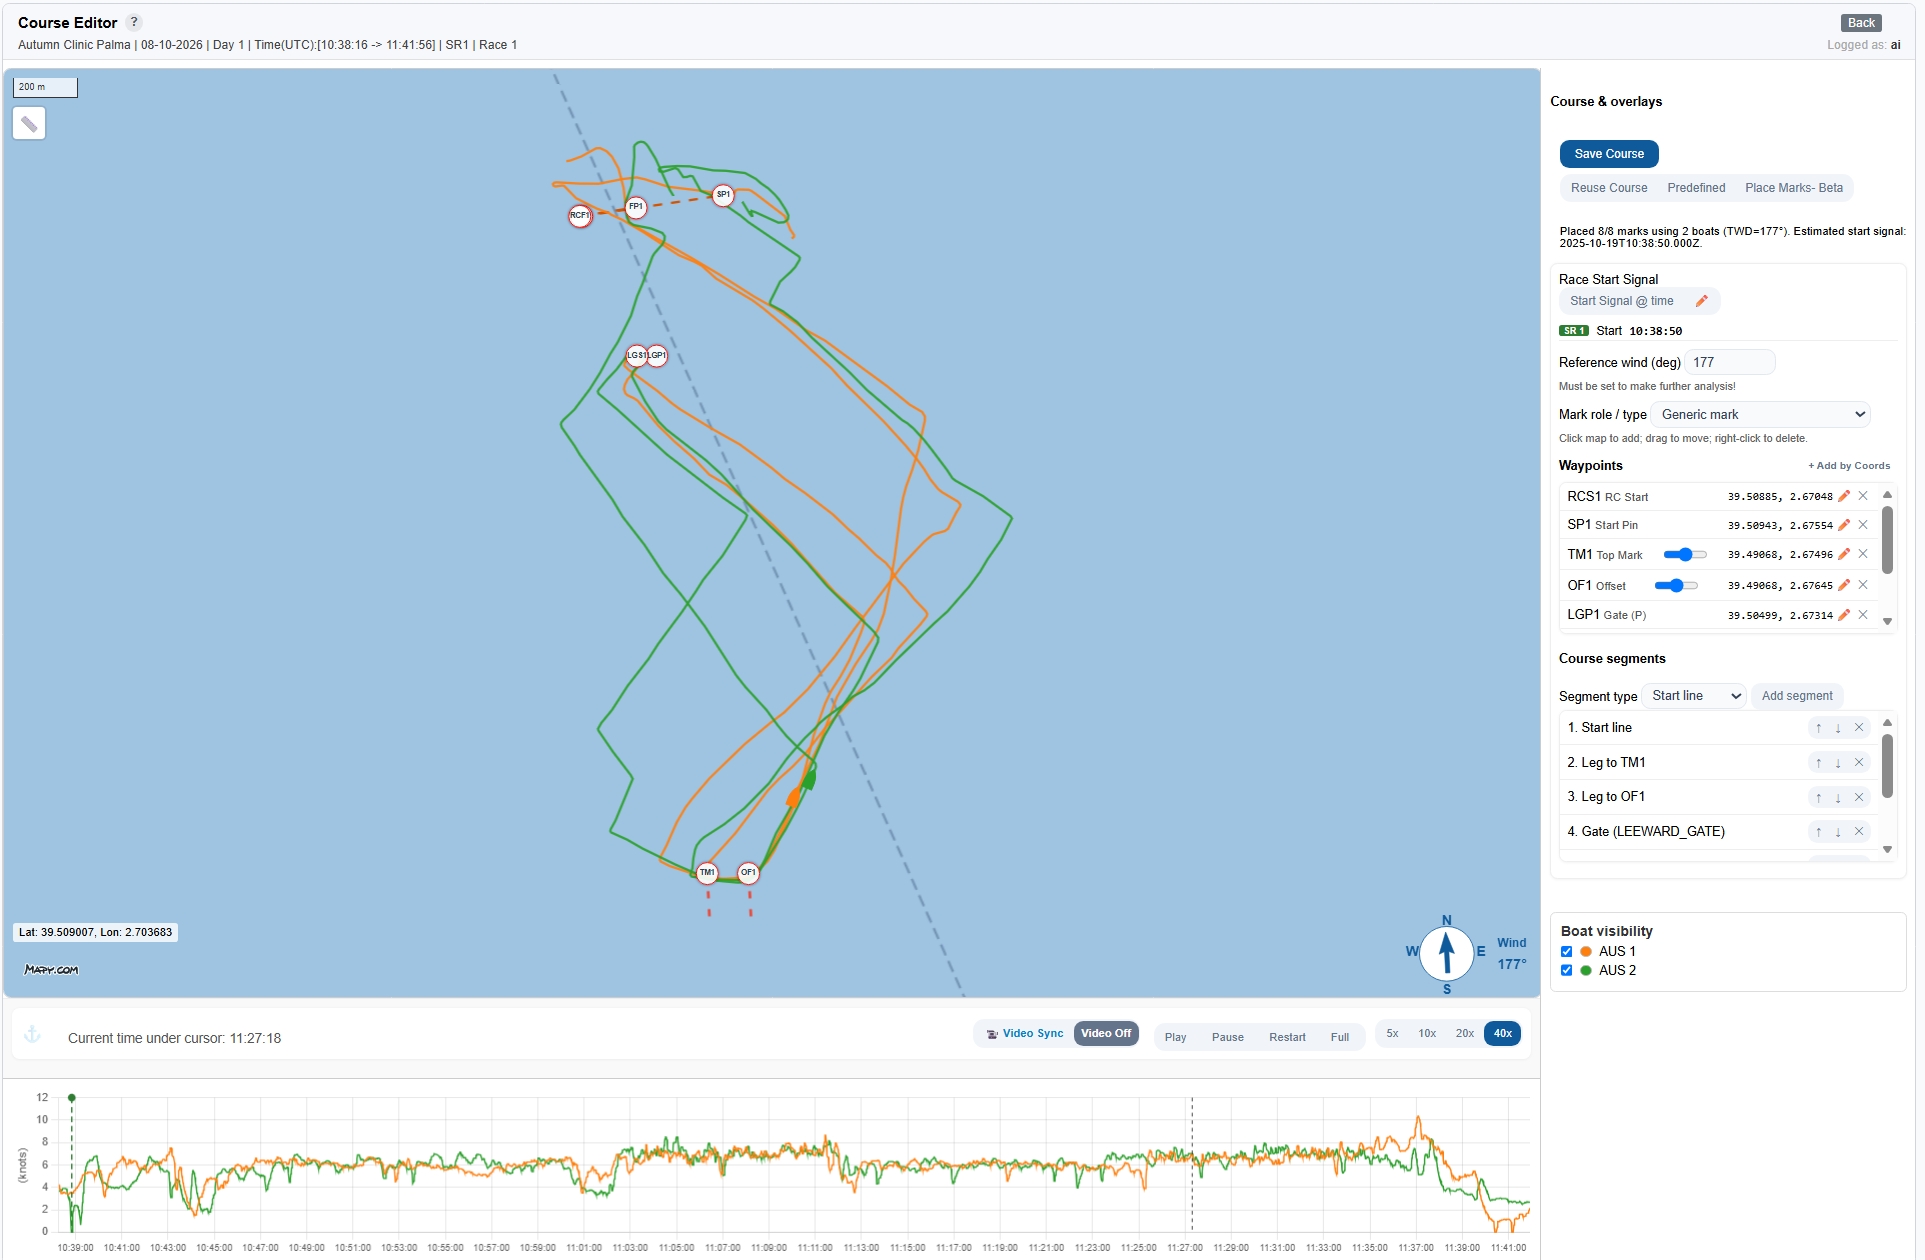
Task: Select 40x playback speed
Action: click(1502, 1034)
